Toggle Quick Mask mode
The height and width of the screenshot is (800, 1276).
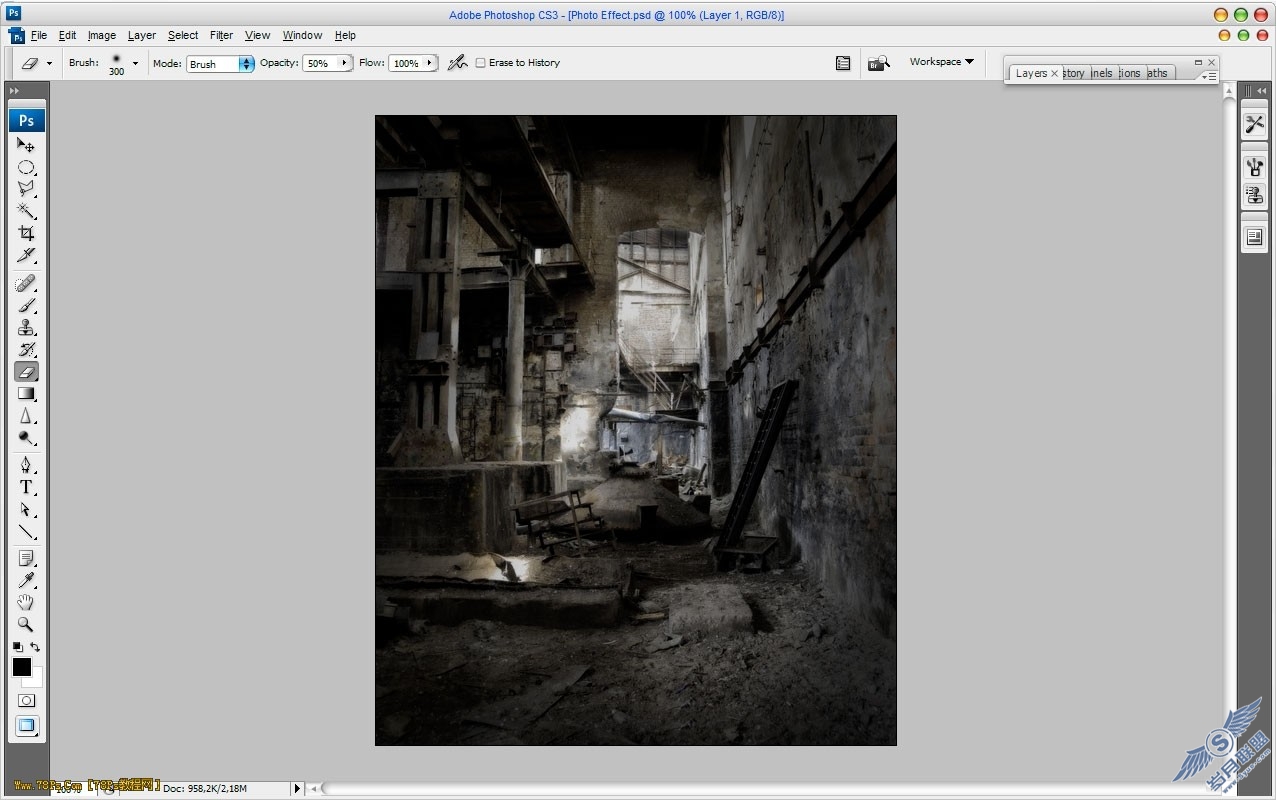coord(26,701)
